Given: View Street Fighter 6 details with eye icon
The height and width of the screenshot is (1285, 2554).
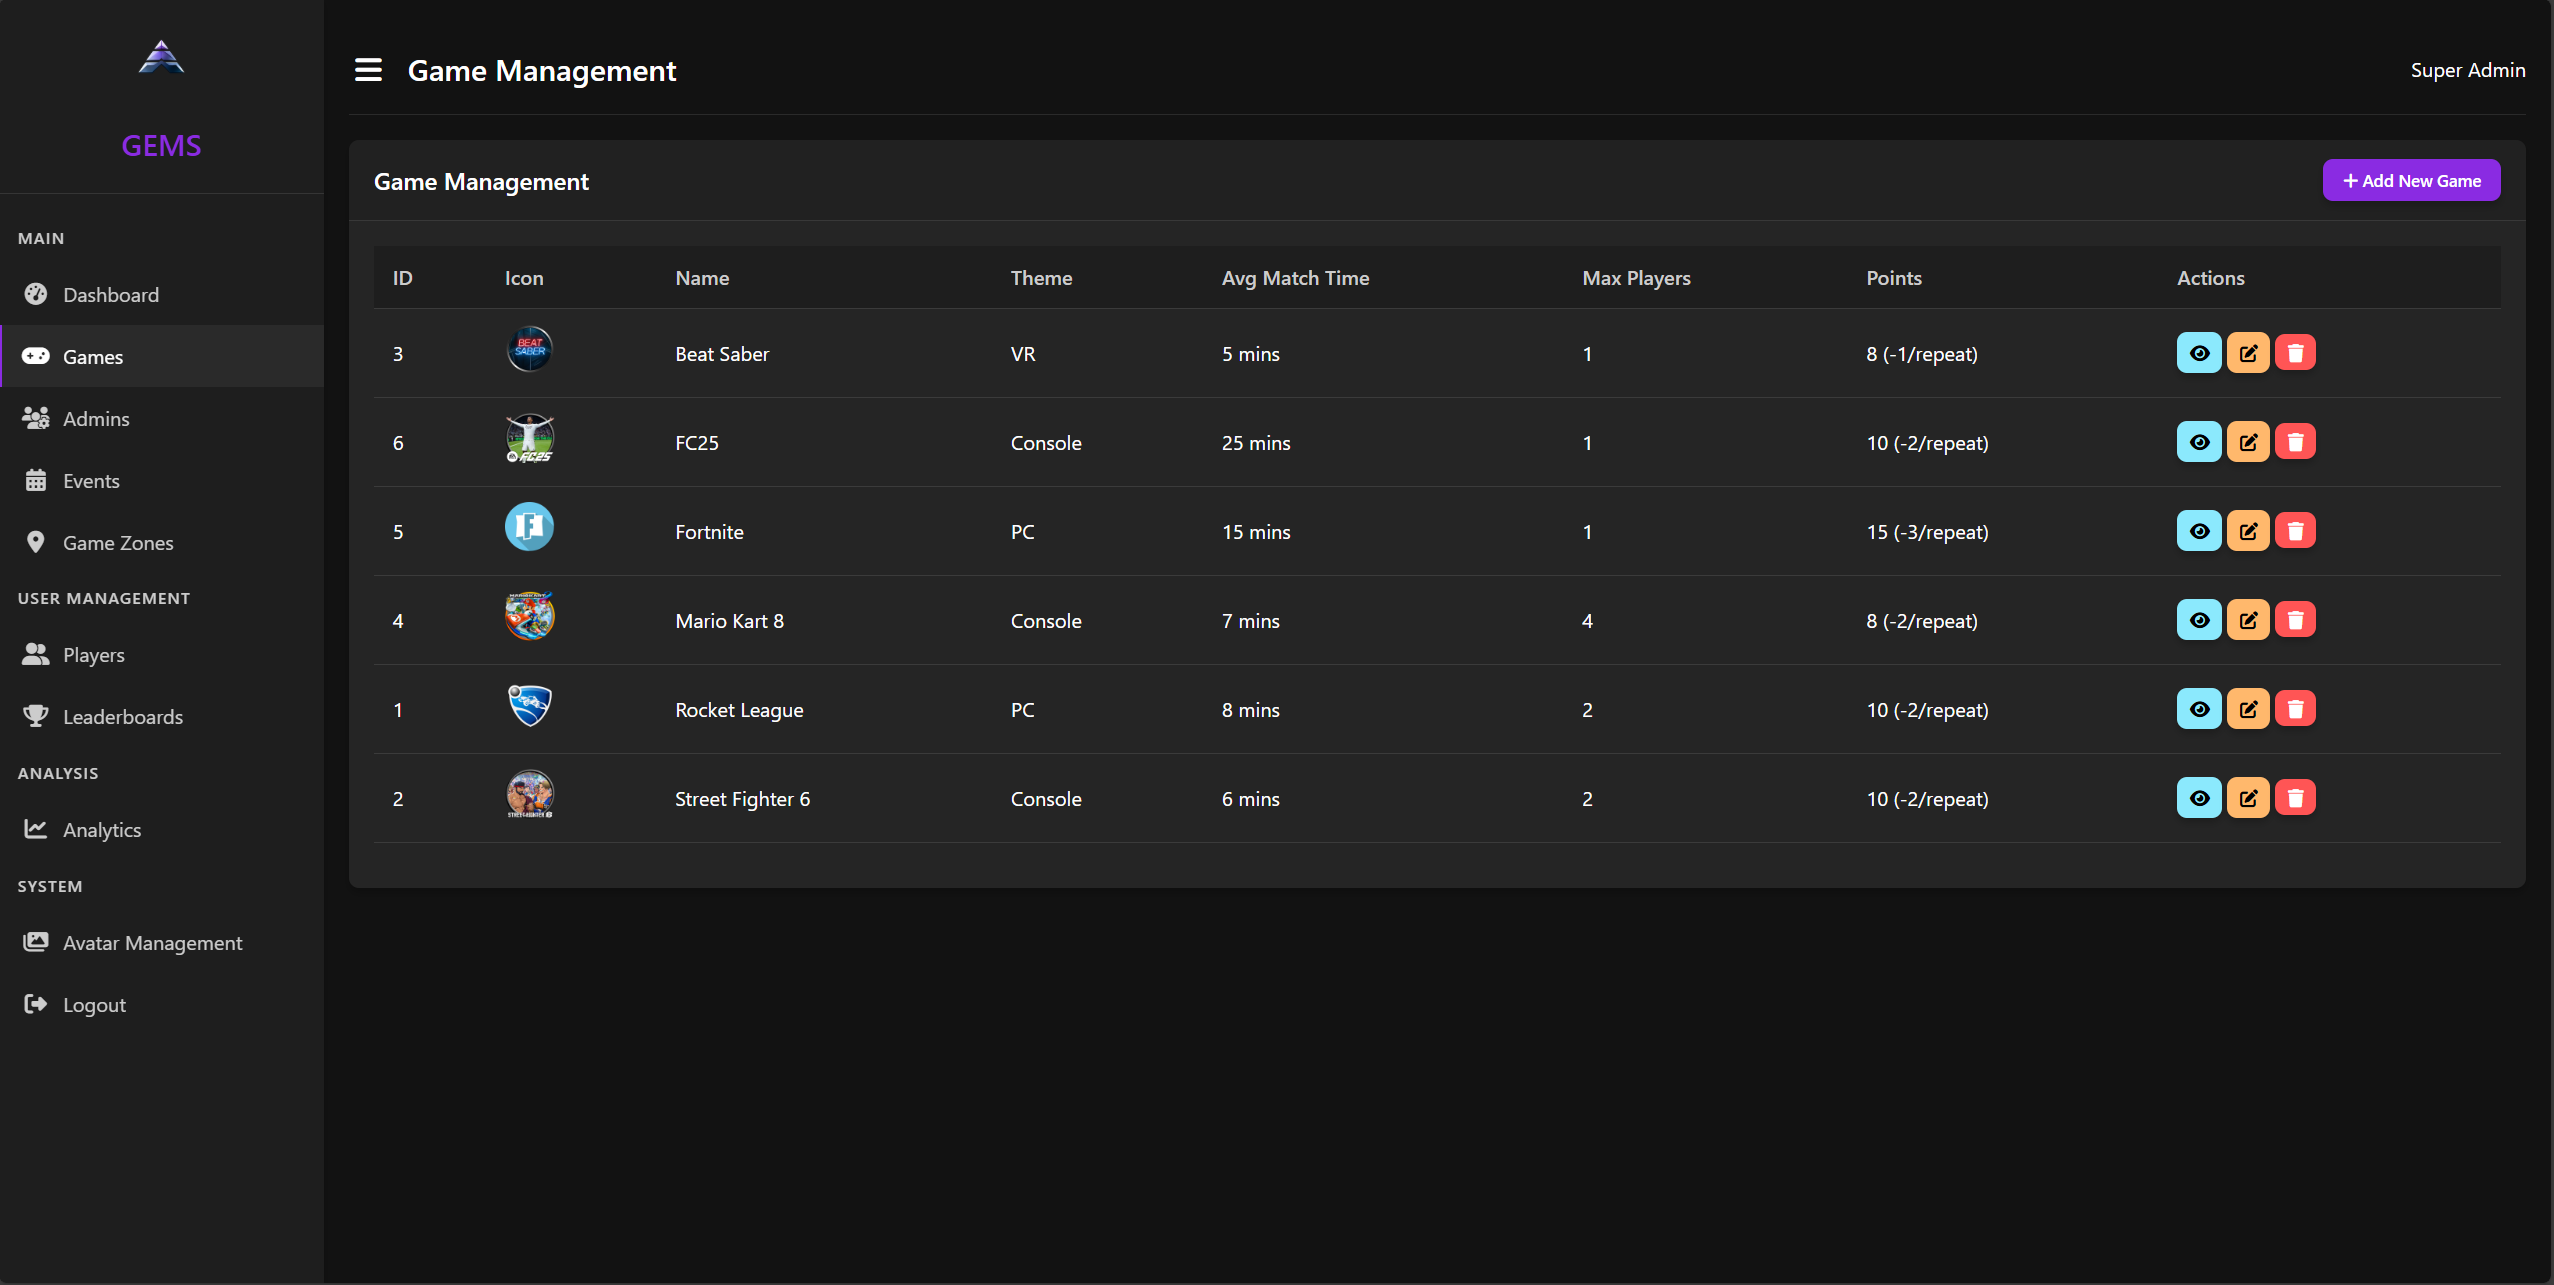Looking at the screenshot, I should pos(2198,798).
